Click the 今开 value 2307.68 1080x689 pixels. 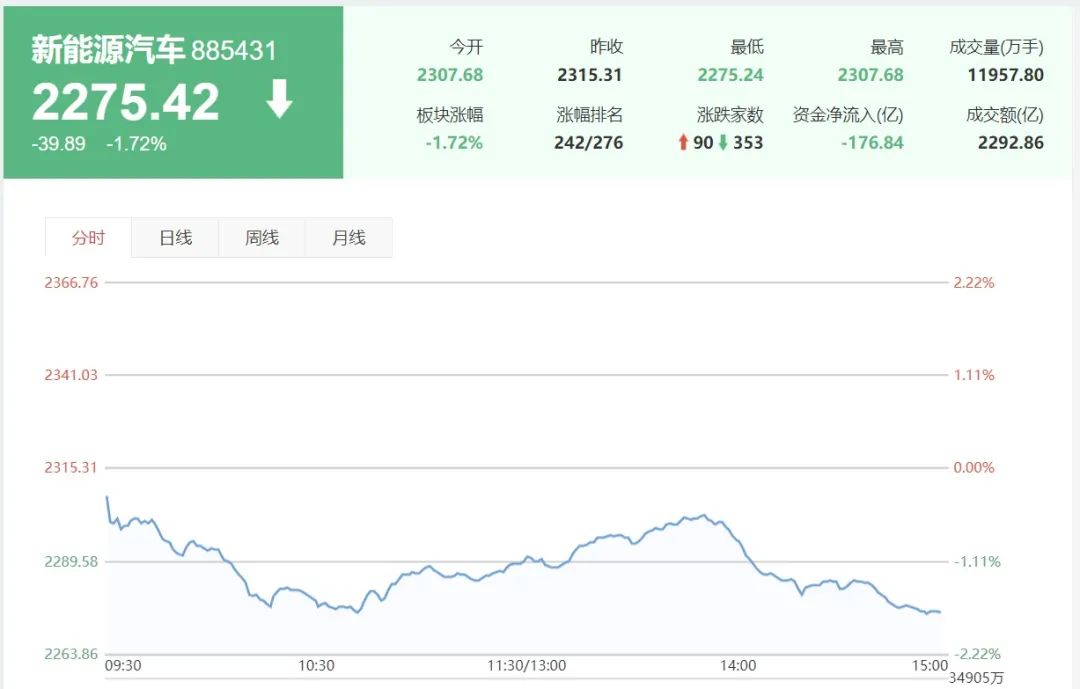pos(450,75)
